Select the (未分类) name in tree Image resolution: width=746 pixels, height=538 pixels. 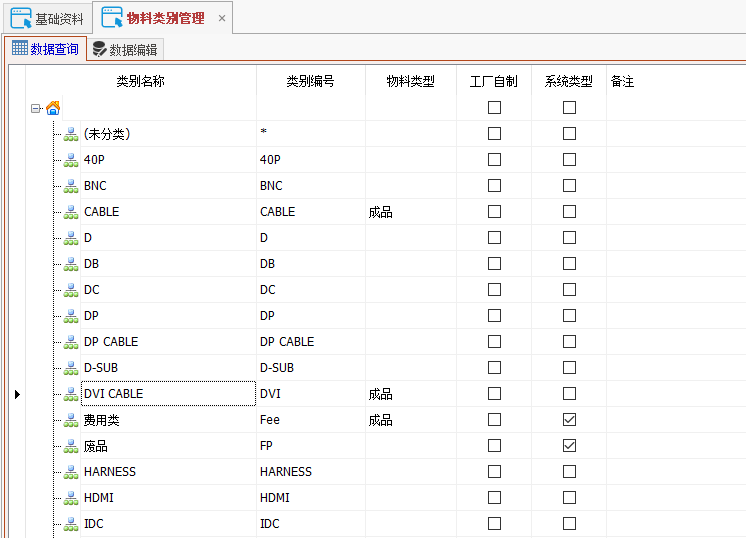[107, 134]
